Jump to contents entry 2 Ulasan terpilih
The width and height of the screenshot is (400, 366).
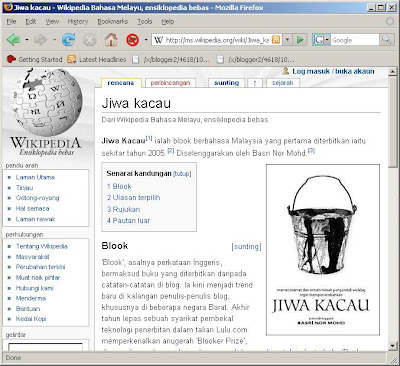pyautogui.click(x=133, y=198)
